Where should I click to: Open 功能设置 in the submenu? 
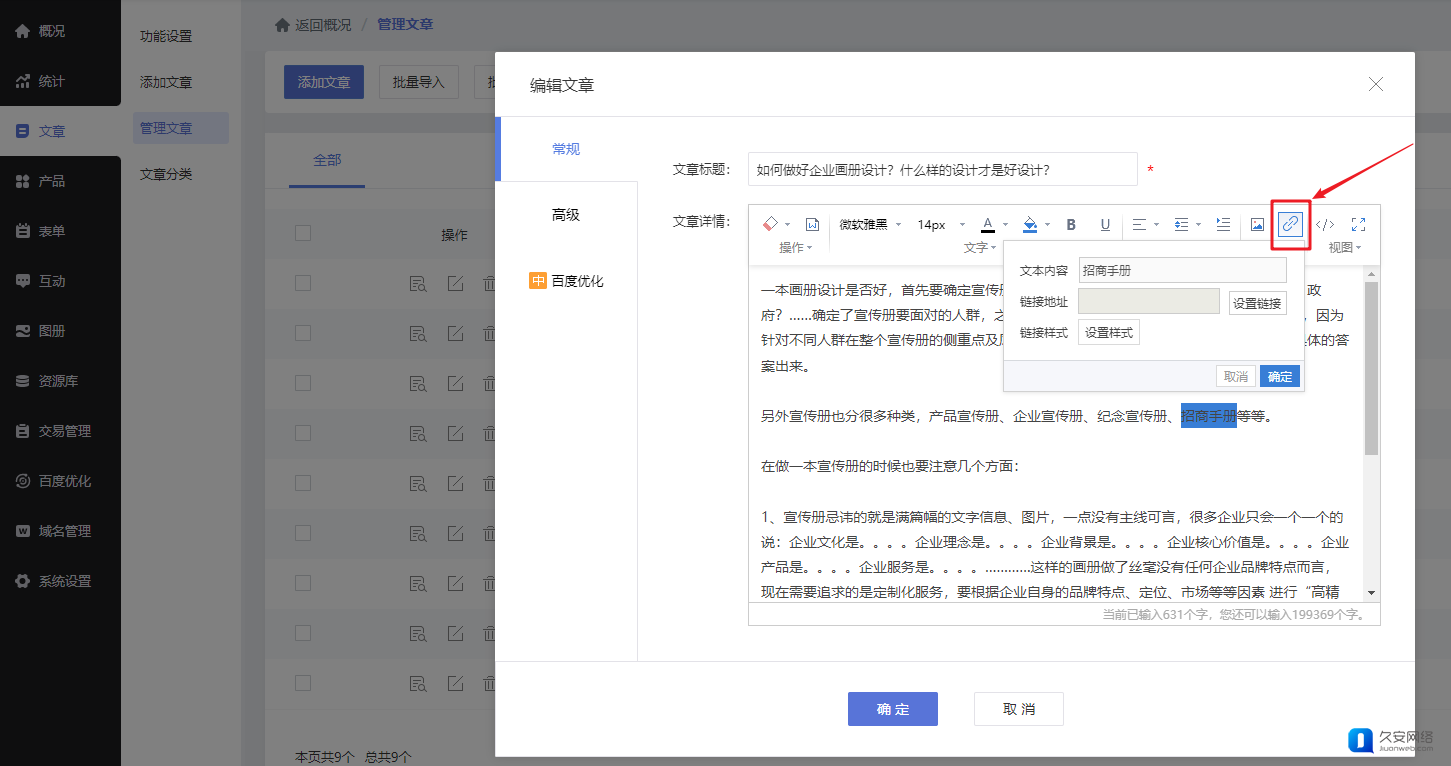click(166, 36)
